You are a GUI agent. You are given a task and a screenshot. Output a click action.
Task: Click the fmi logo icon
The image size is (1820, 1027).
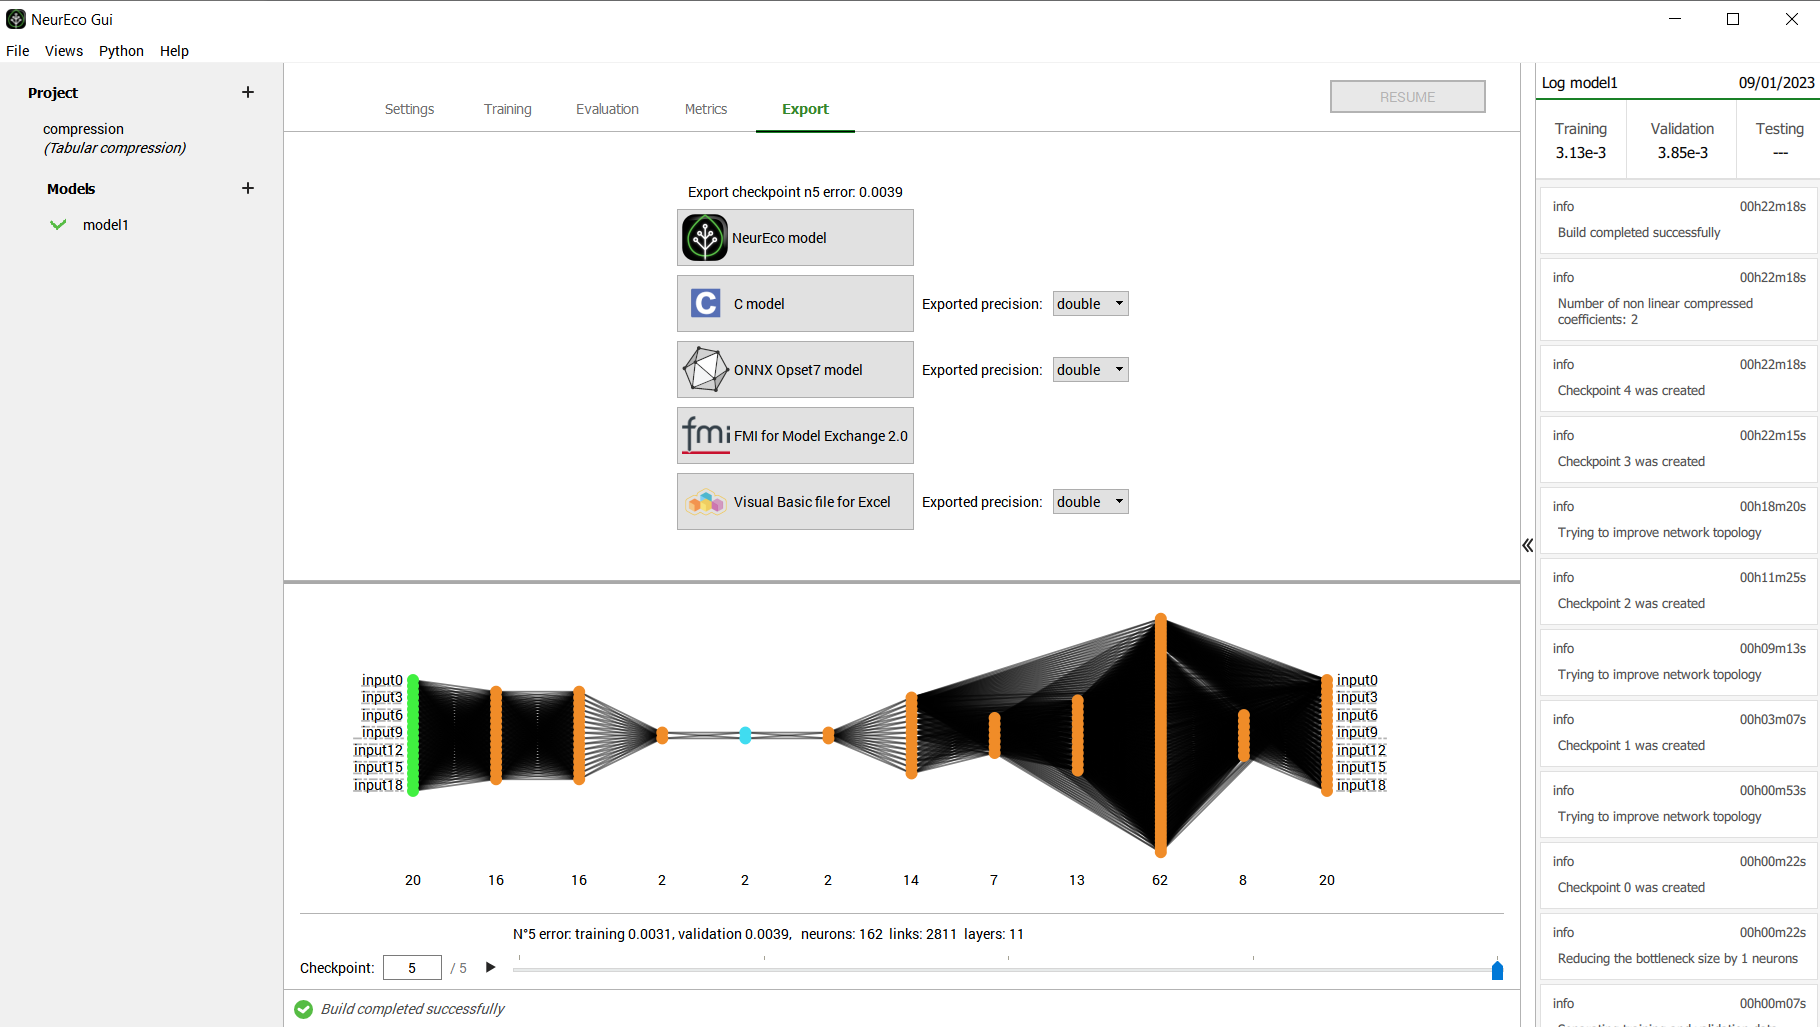point(706,435)
